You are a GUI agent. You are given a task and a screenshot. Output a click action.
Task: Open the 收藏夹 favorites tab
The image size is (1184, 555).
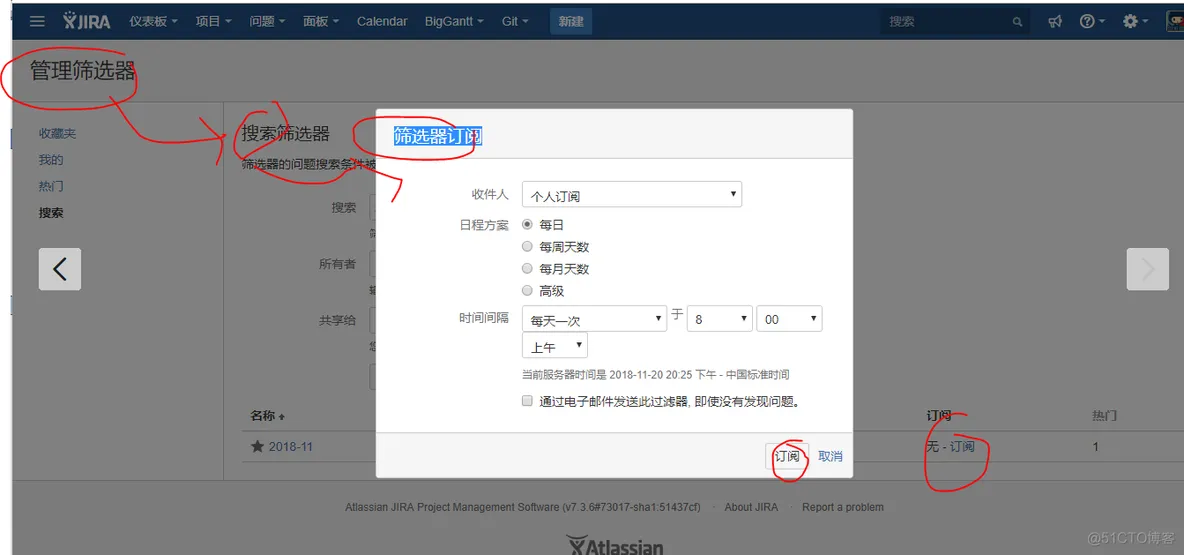(57, 134)
